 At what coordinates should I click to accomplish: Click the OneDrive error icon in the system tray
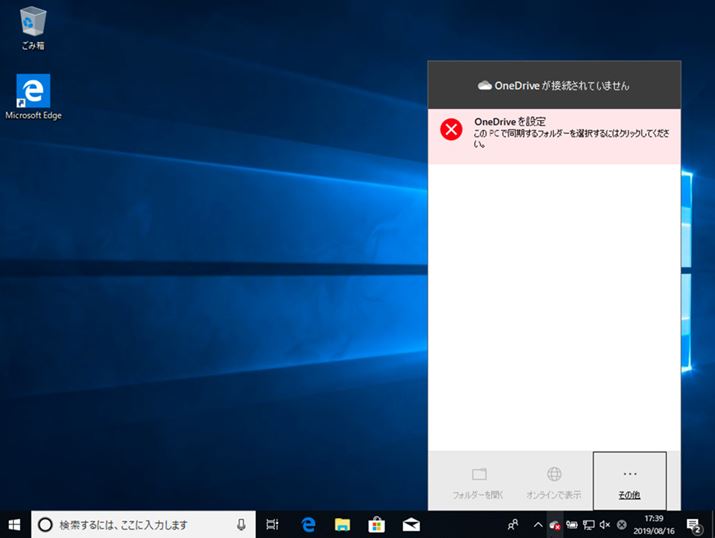pyautogui.click(x=555, y=525)
